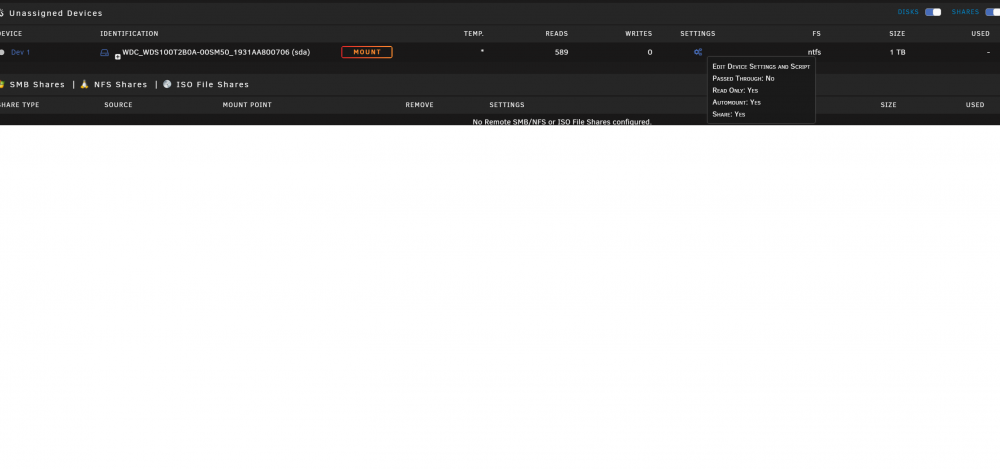Click the 'Passed Through: No' tooltip line
This screenshot has height=469, width=1000.
[x=743, y=78]
